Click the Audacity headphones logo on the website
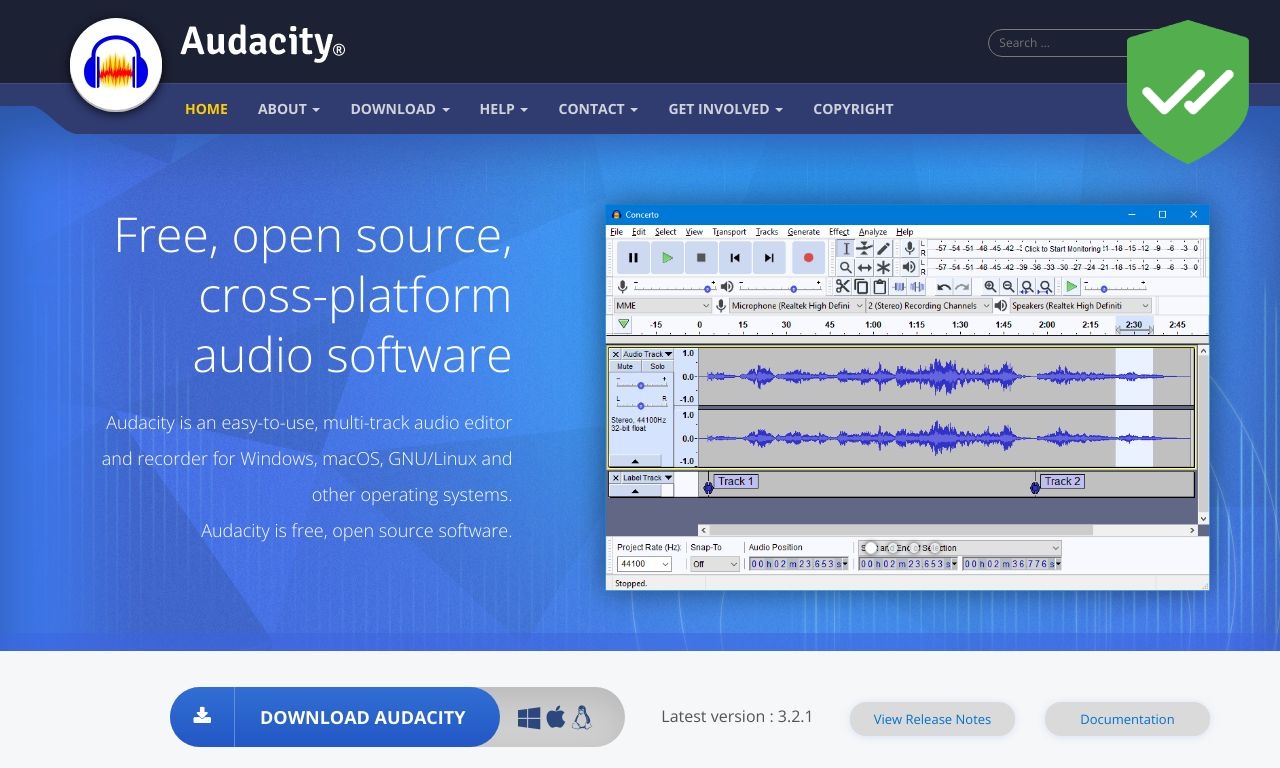 (116, 65)
